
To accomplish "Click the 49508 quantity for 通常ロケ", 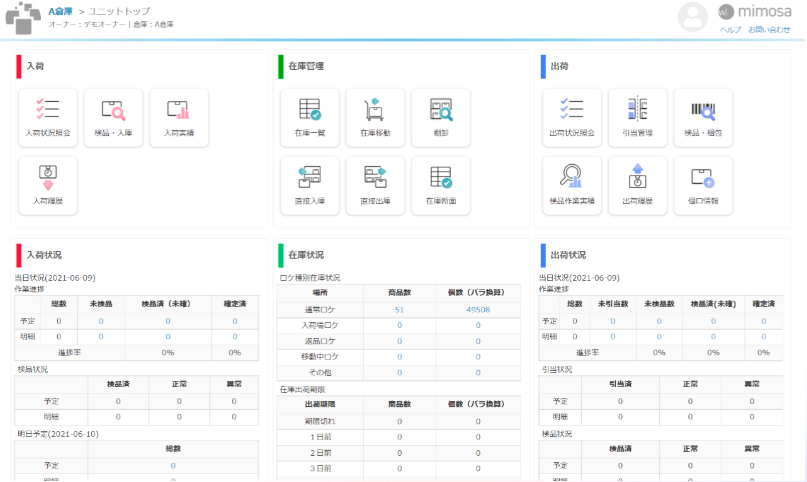I will pos(478,310).
